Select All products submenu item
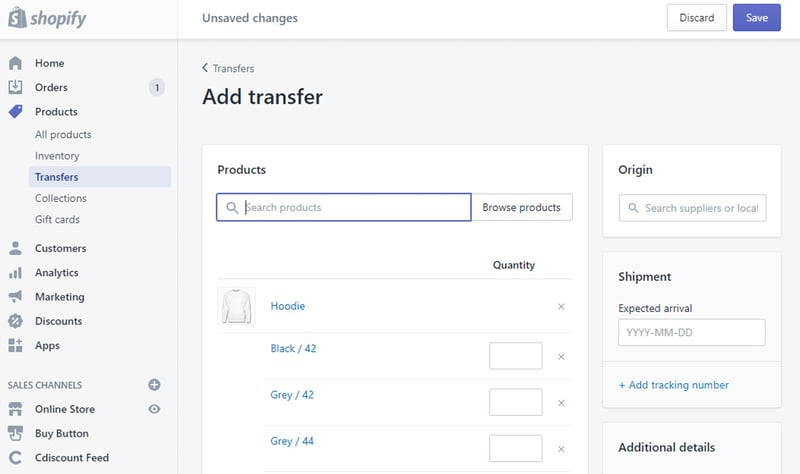800x474 pixels. click(63, 135)
